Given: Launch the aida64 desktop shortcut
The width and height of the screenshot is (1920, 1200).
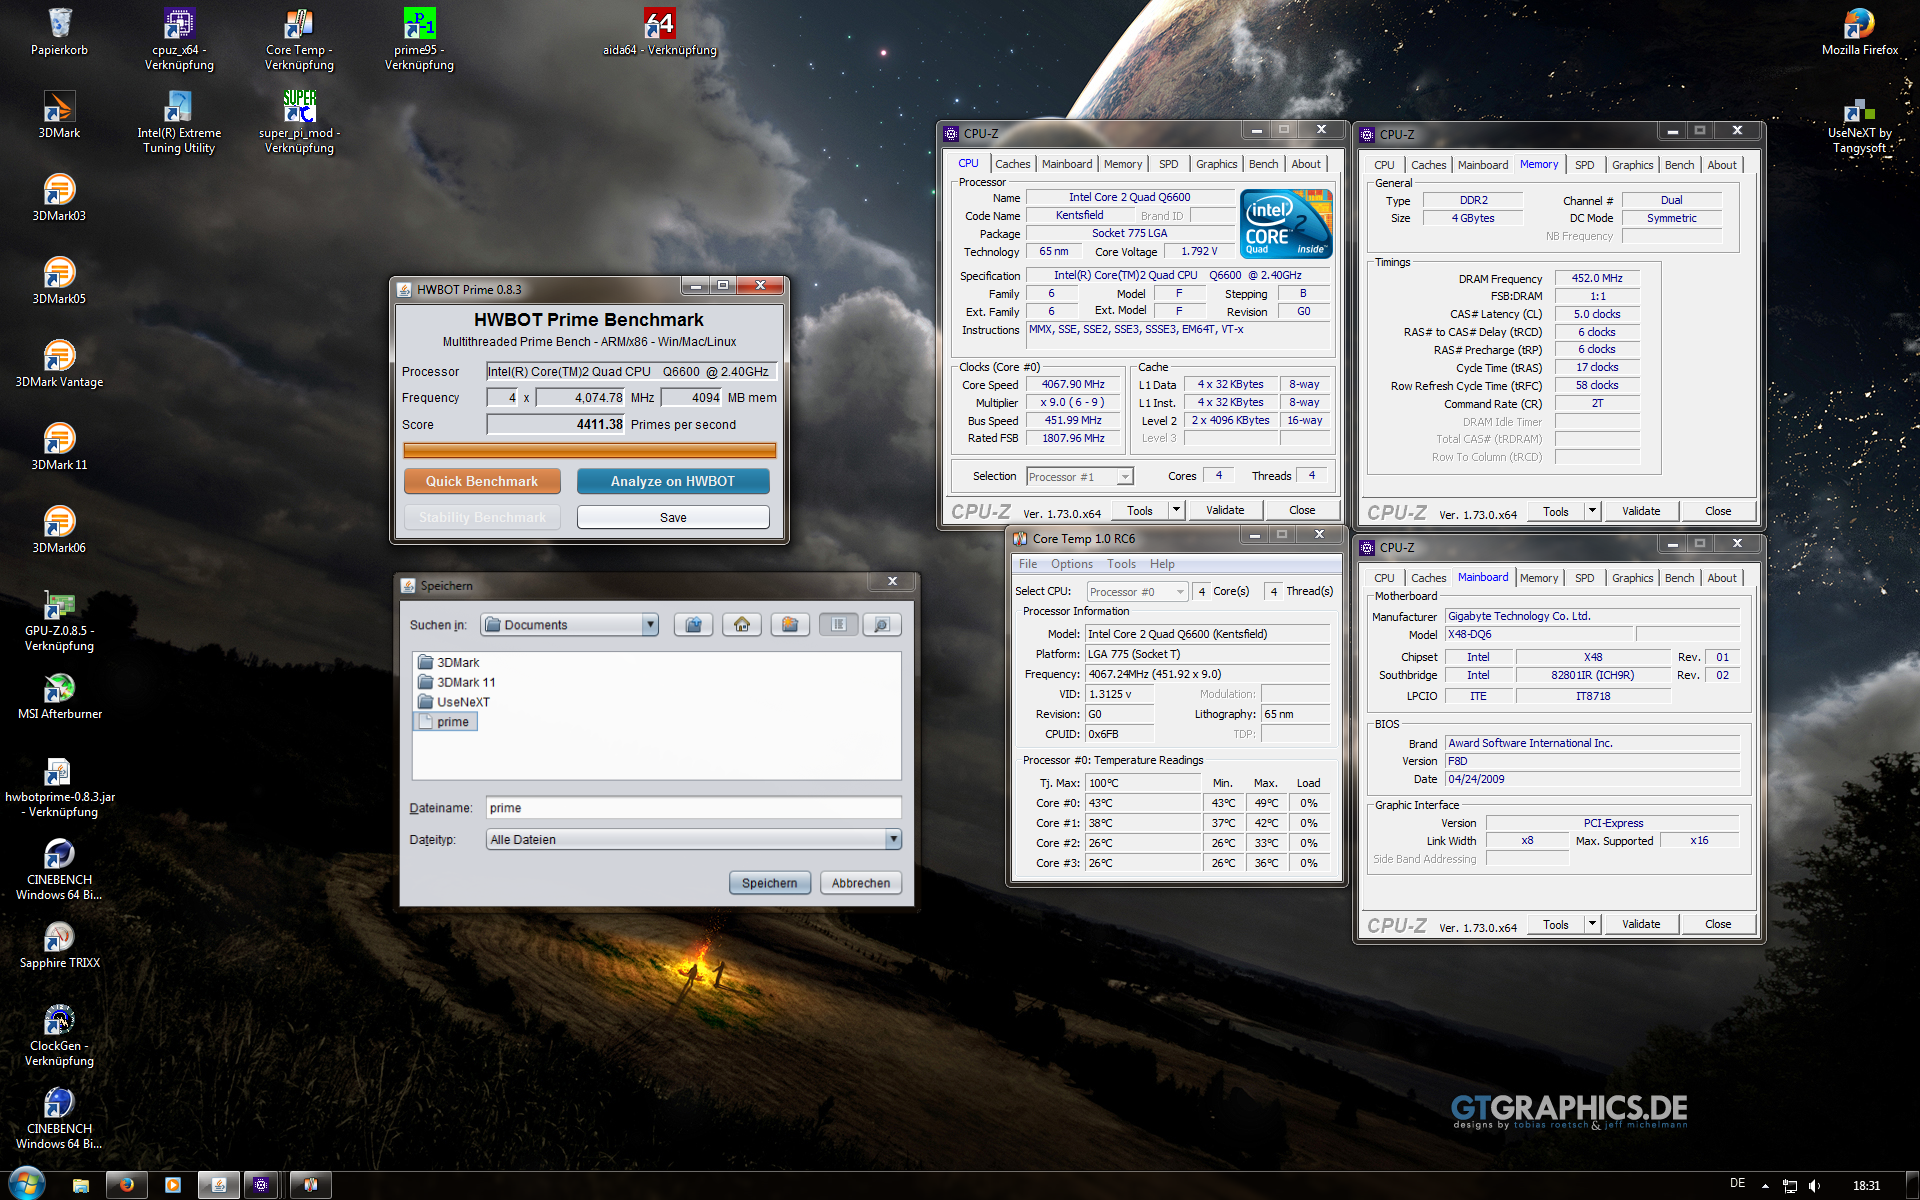Looking at the screenshot, I should [x=659, y=32].
